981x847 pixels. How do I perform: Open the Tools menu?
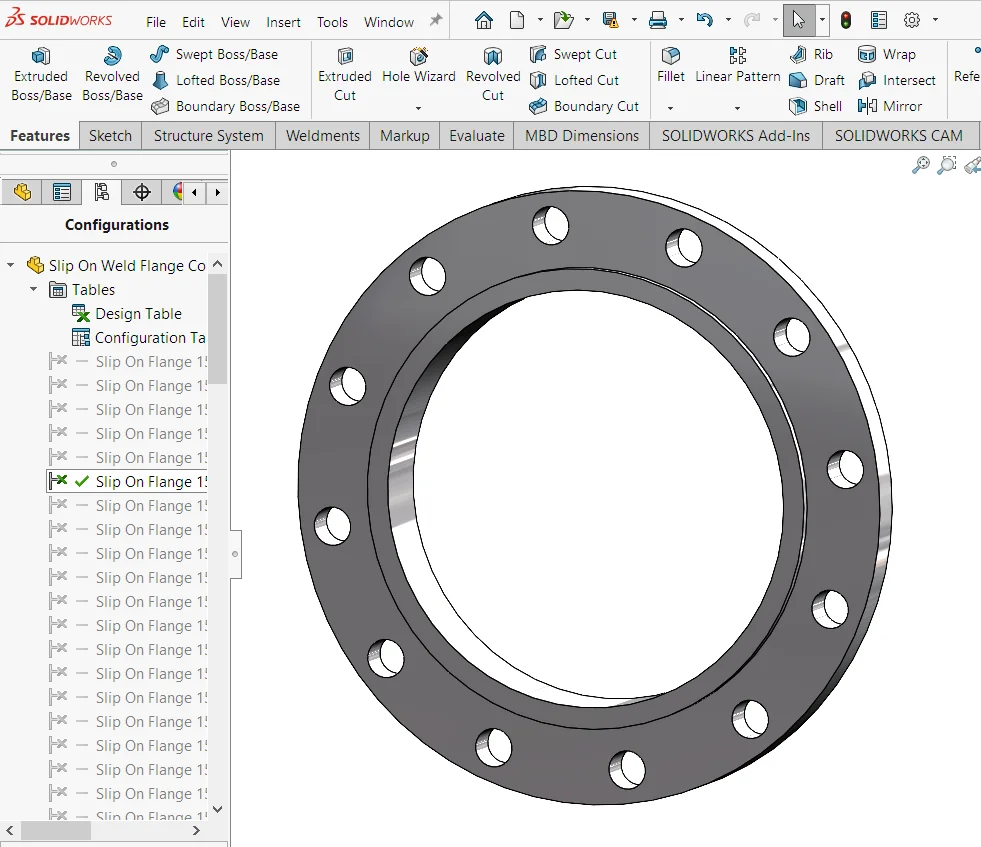(x=332, y=20)
